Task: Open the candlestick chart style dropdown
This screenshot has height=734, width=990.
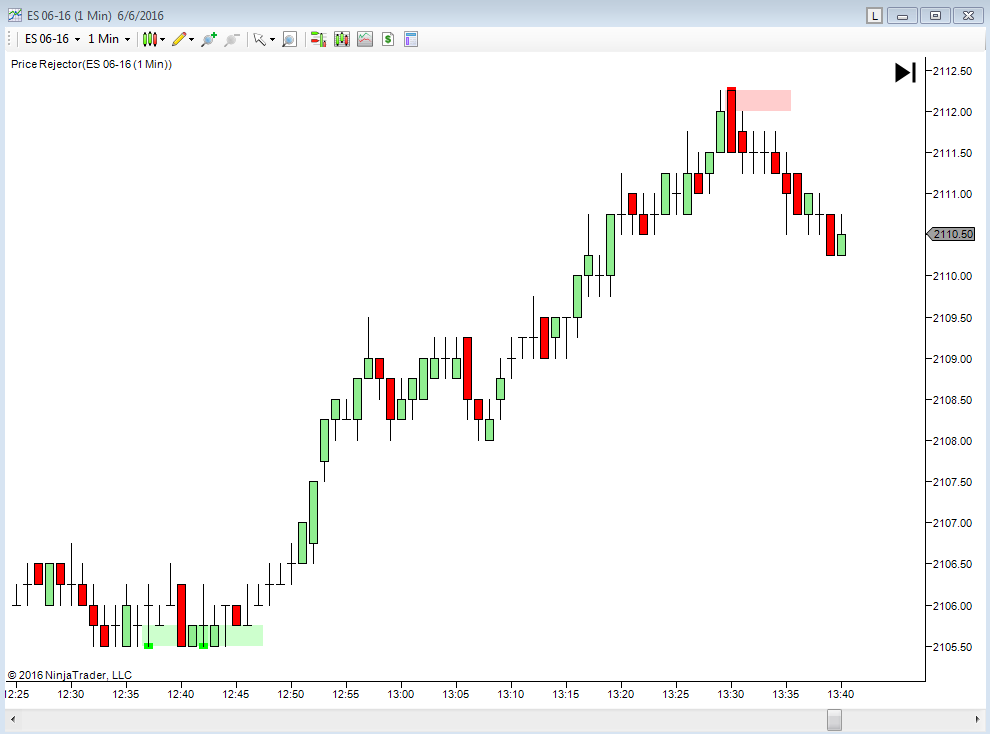Action: (x=153, y=39)
